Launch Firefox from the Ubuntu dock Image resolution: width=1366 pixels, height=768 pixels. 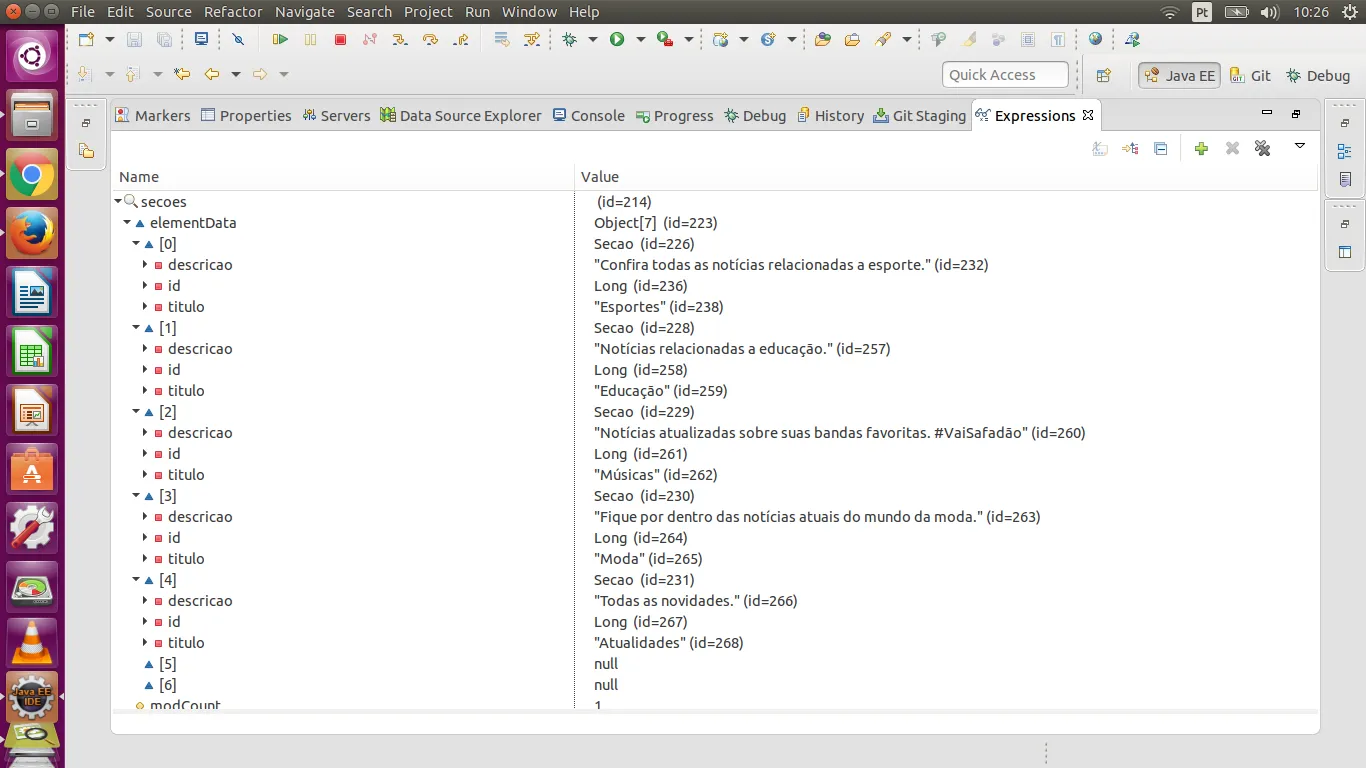click(32, 234)
